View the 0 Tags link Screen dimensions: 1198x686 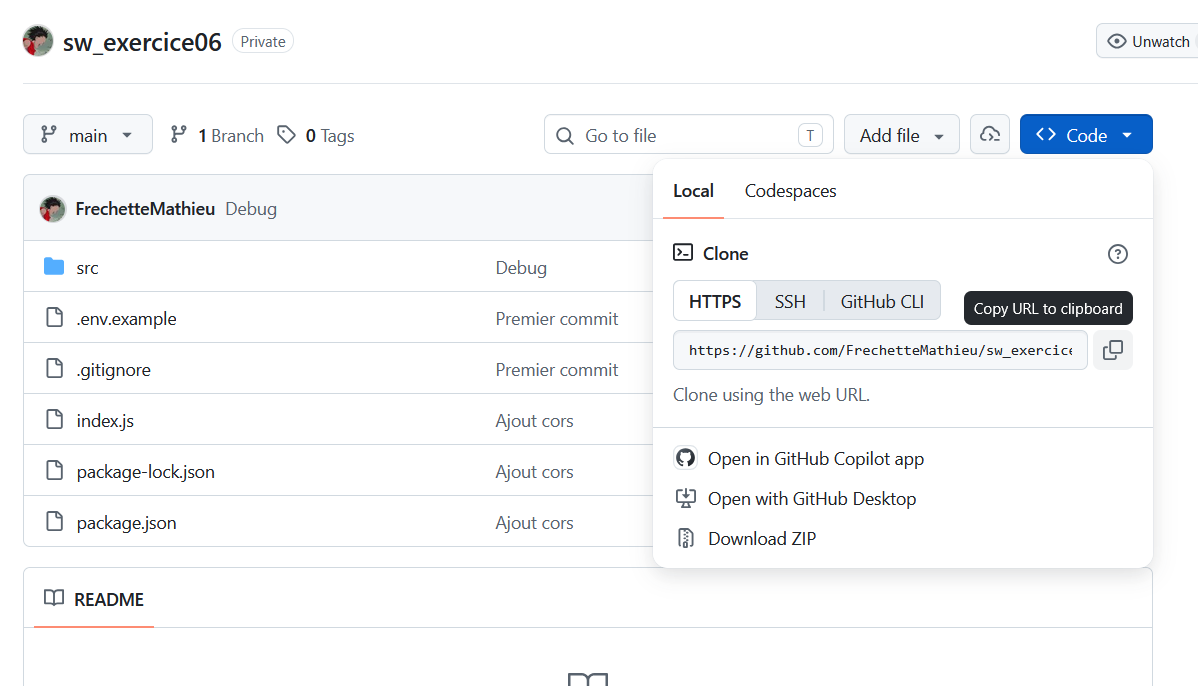(x=316, y=135)
